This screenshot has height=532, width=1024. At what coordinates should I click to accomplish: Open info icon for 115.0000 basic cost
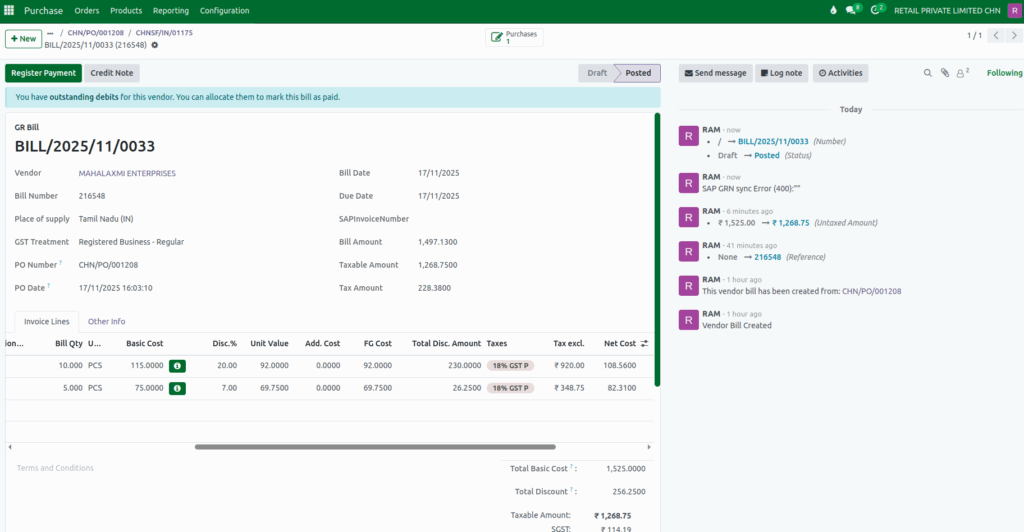point(177,366)
